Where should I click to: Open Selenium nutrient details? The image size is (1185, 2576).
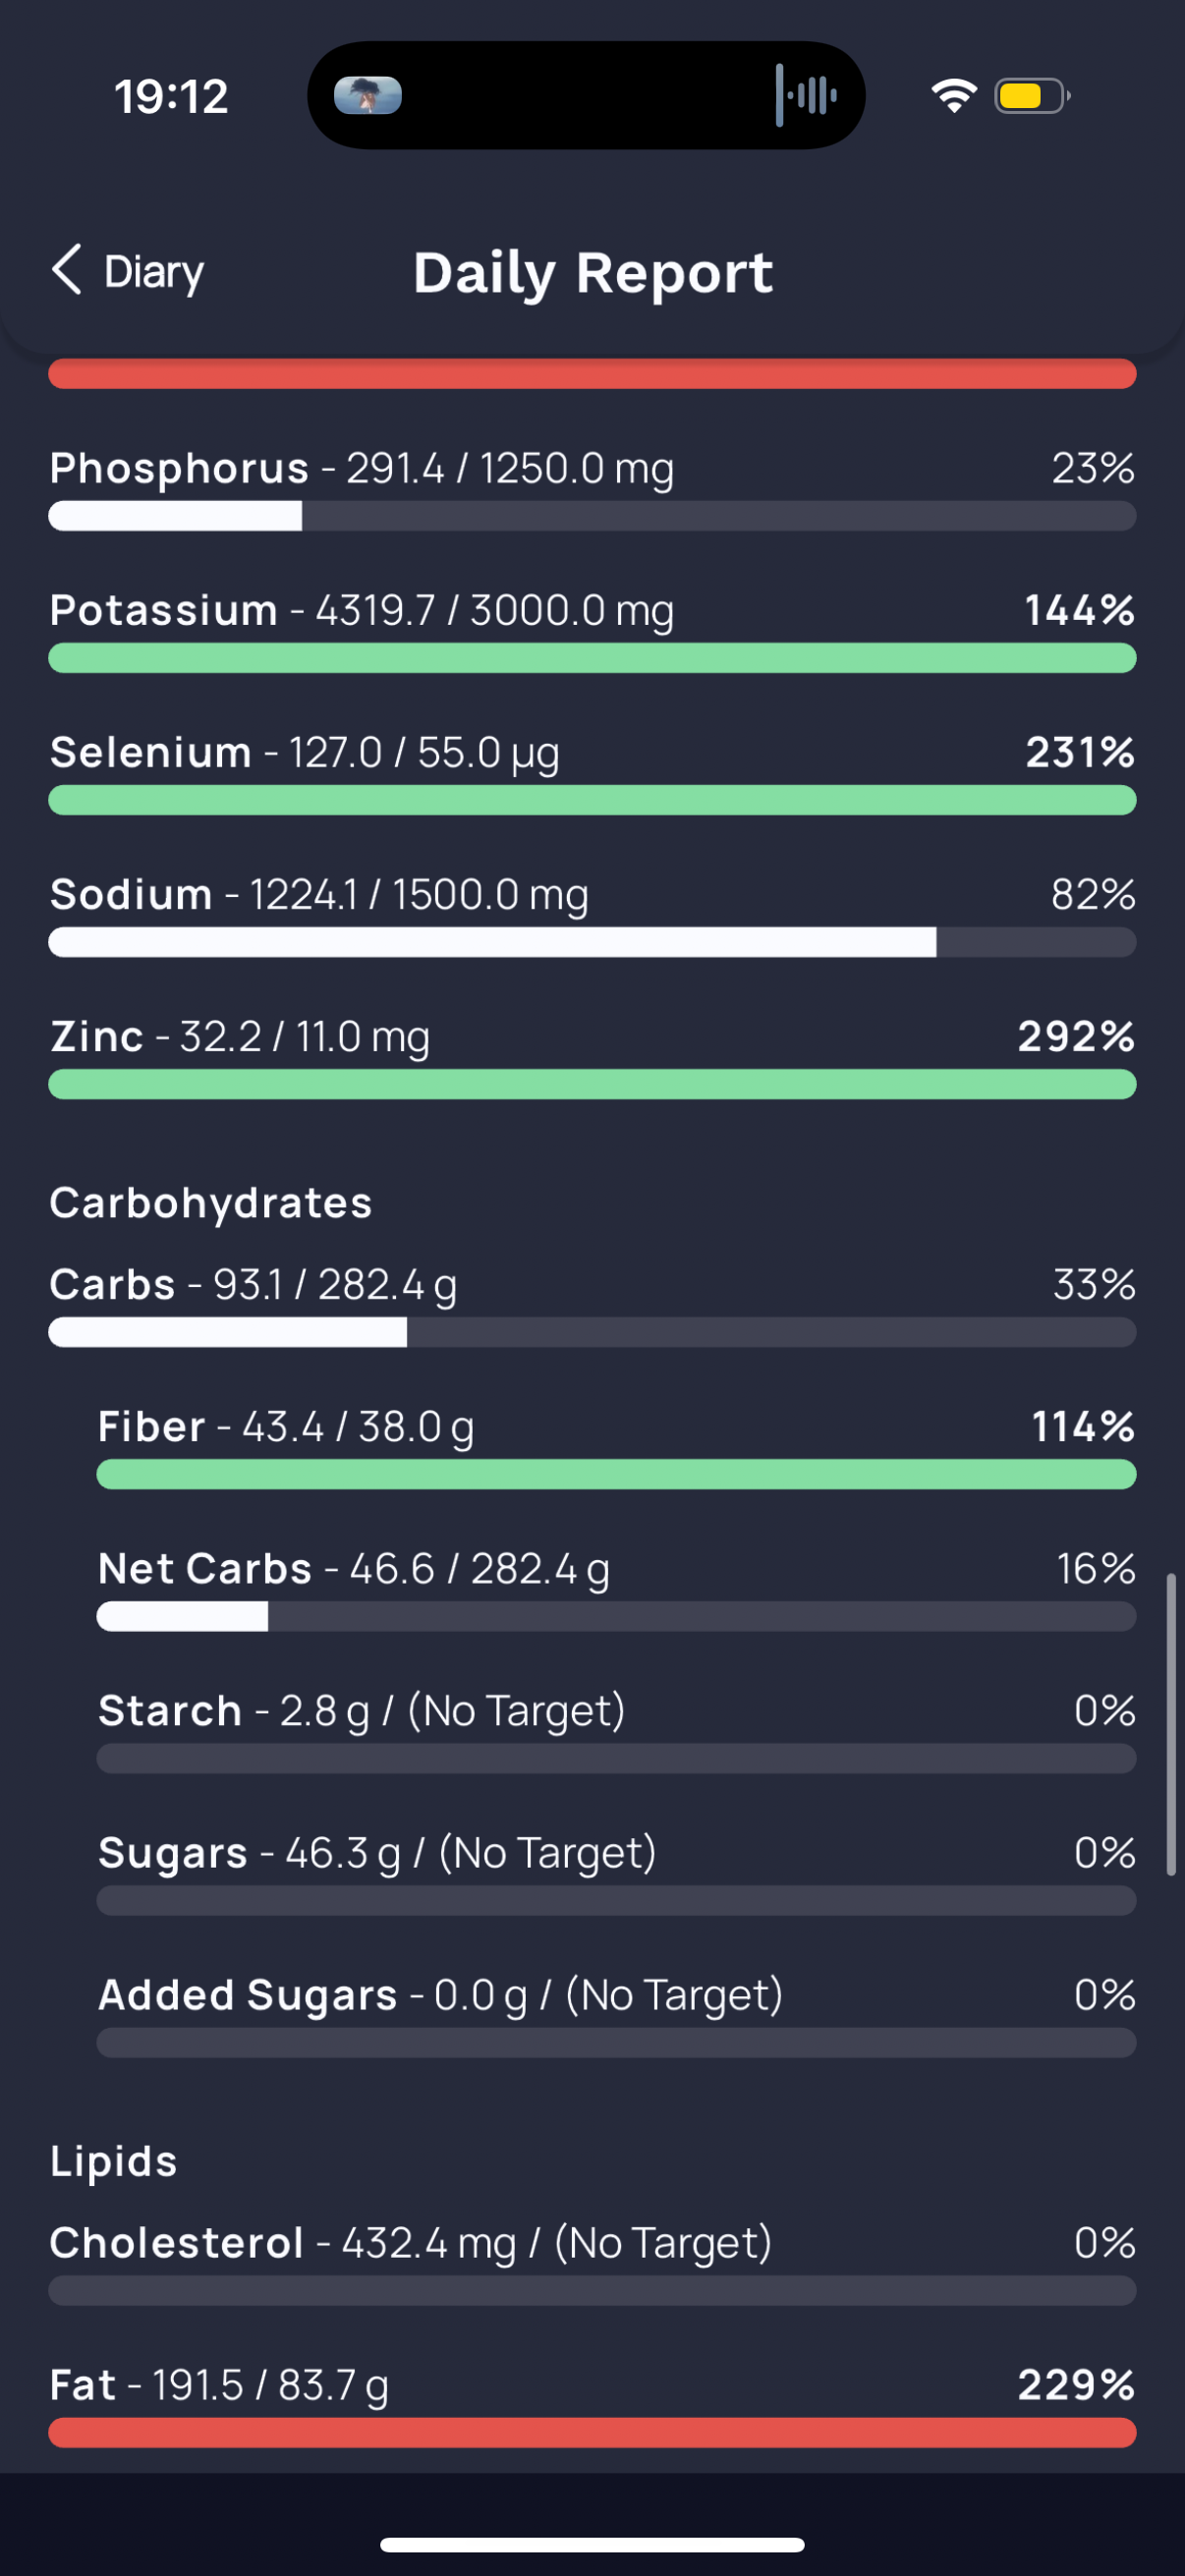pos(592,772)
